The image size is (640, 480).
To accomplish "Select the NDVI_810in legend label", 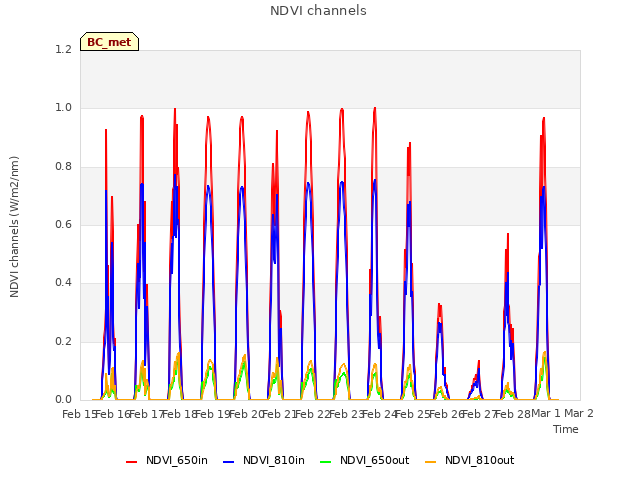I will [274, 460].
